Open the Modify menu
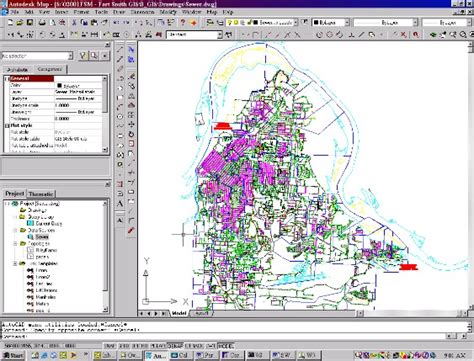474x361 pixels. [x=168, y=12]
